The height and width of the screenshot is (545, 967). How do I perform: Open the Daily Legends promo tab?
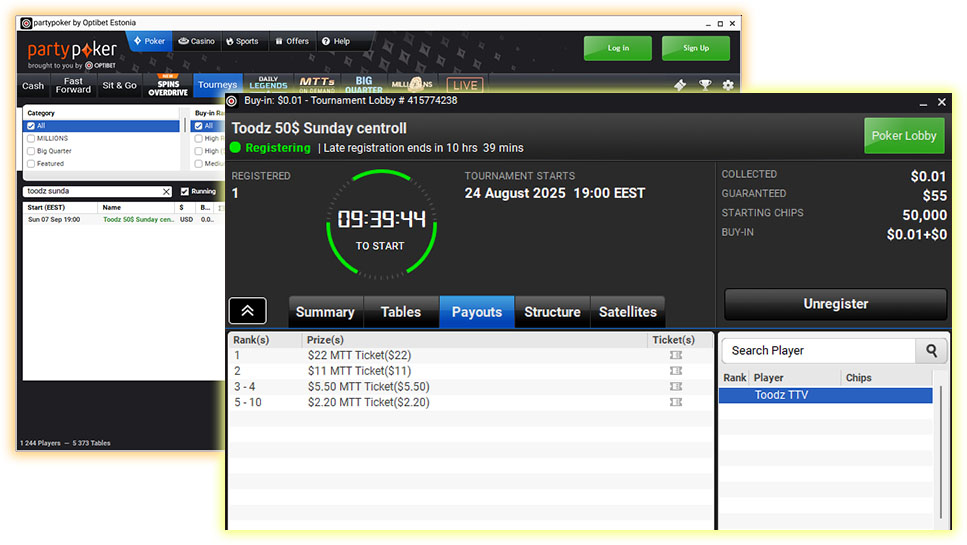click(x=268, y=83)
